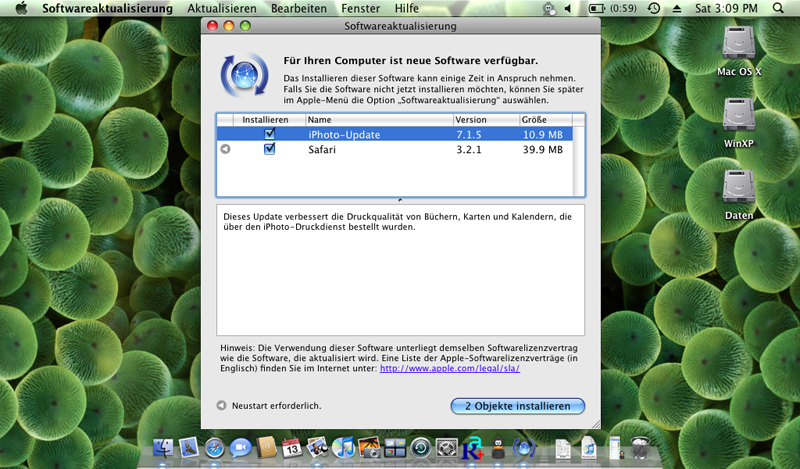
Task: Uncheck the iPhoto-Update install checkbox
Action: coord(269,134)
